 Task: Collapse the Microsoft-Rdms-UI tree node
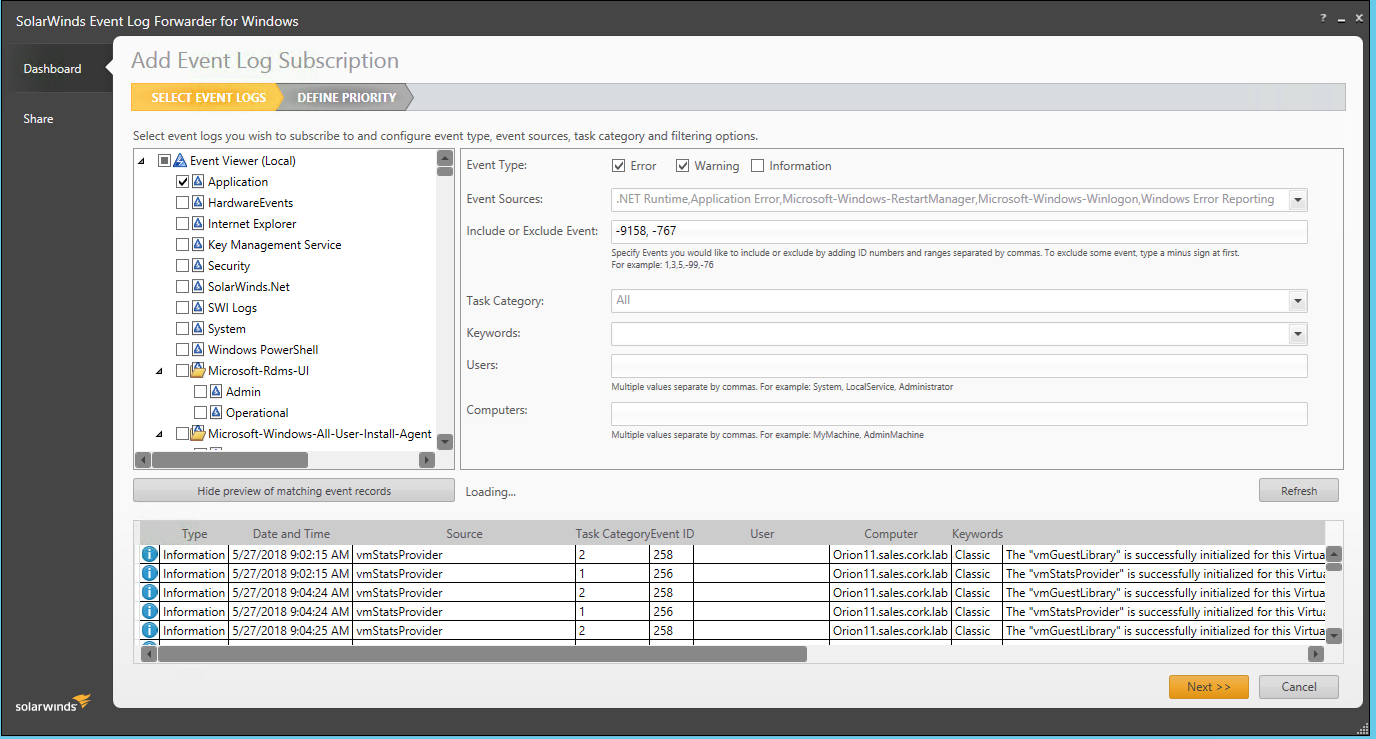click(160, 371)
